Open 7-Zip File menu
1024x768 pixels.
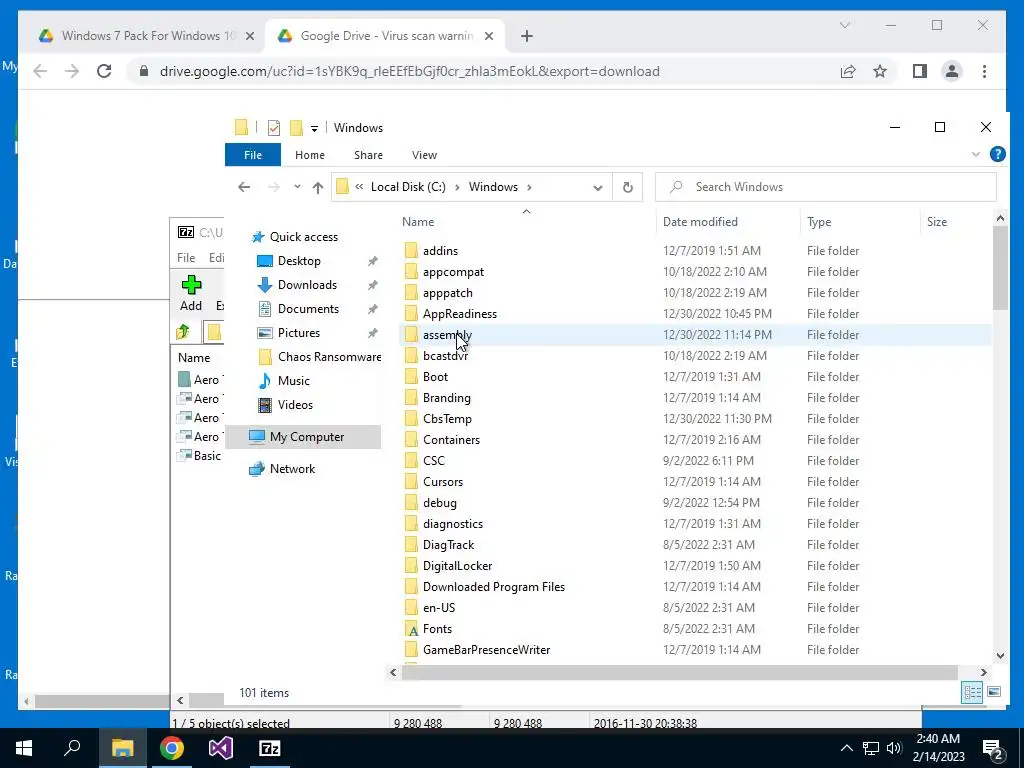tap(186, 258)
